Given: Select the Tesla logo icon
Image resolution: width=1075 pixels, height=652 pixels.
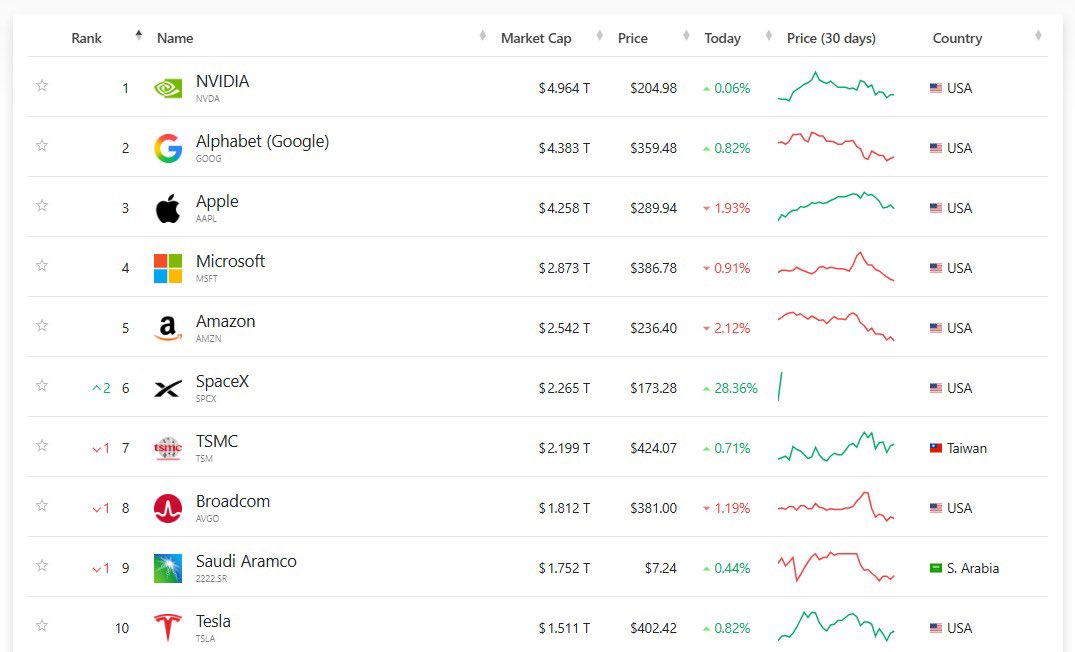Looking at the screenshot, I should click(168, 627).
